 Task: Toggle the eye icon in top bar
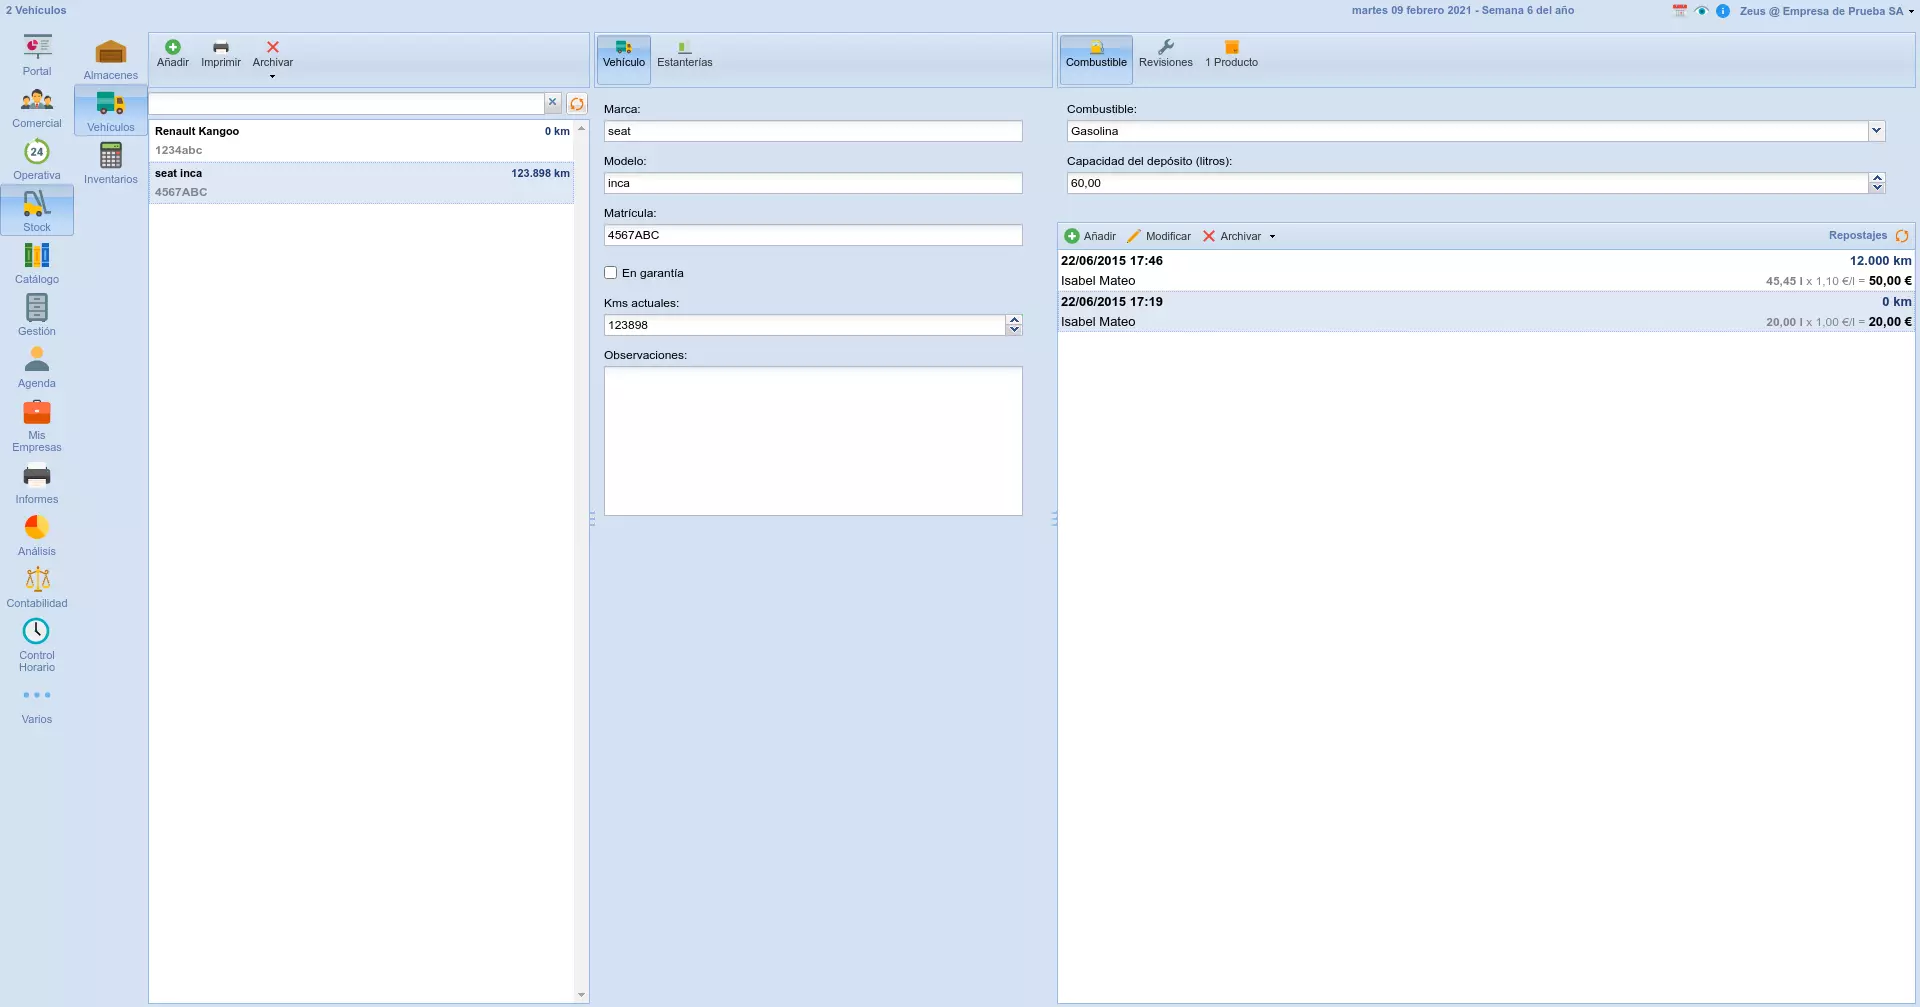point(1701,11)
